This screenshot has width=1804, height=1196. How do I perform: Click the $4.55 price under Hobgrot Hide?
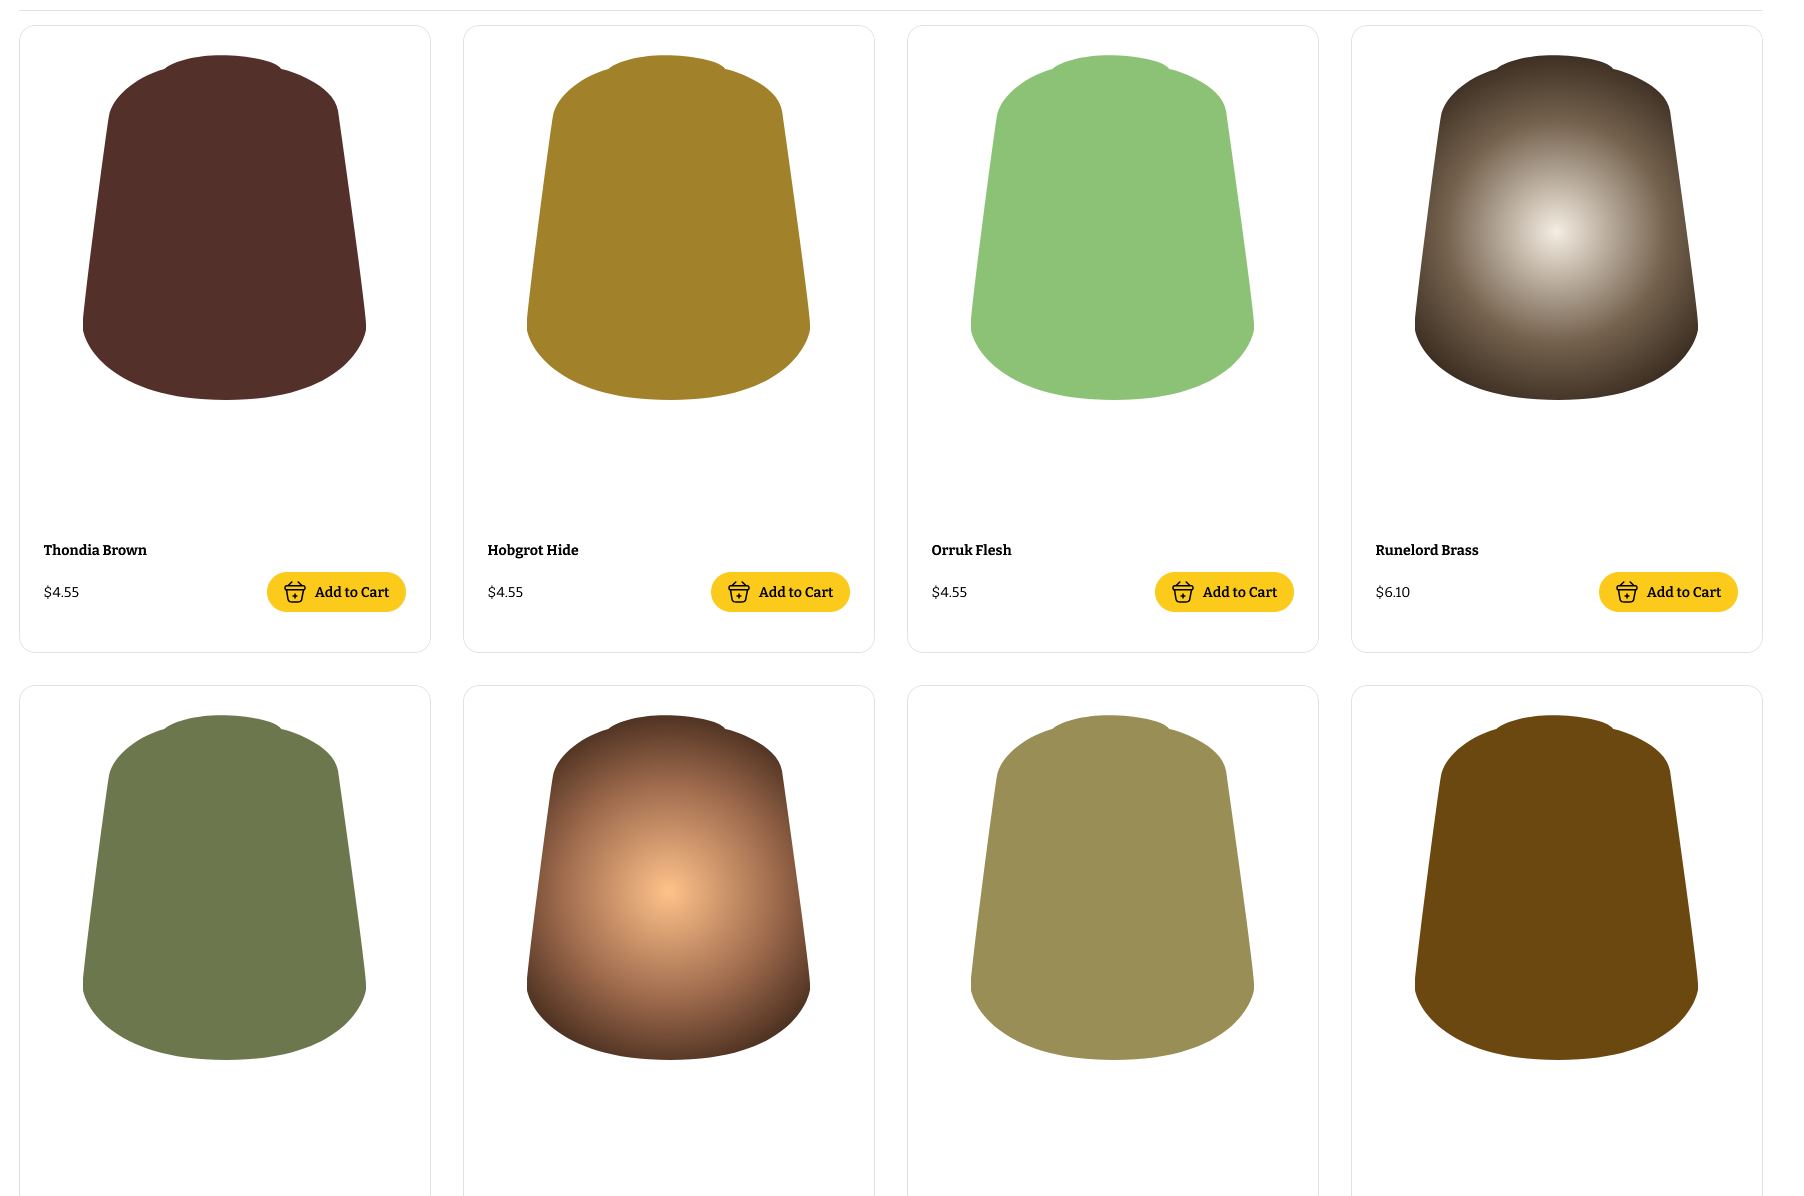[505, 592]
